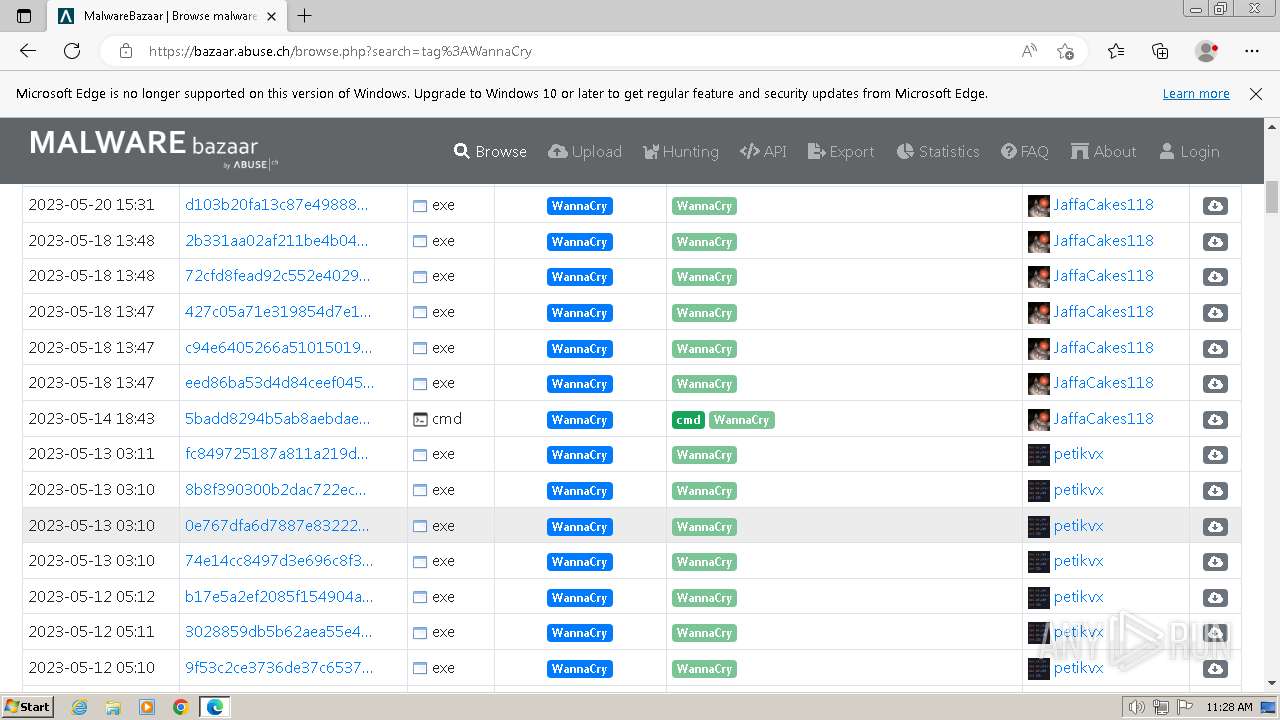Click petikvx avatar in fc849725187a row

click(1039, 455)
